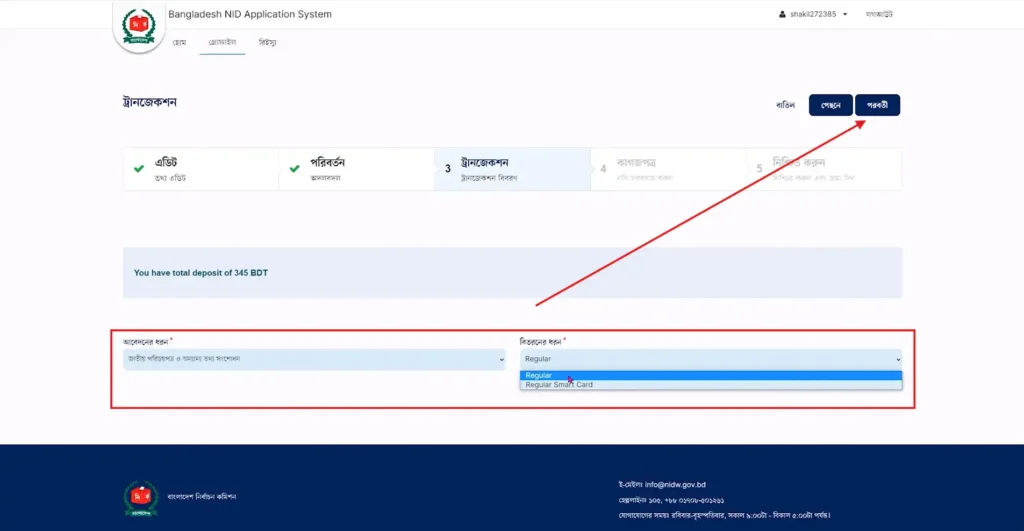1024x531 pixels.
Task: Click the Election Commission logo in header
Action: (138, 26)
